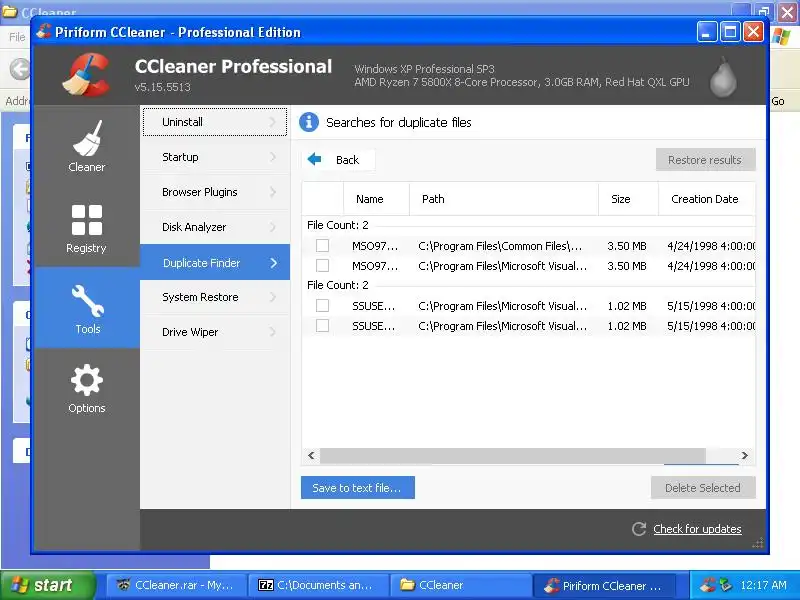
Task: Click the Back button label
Action: (x=347, y=160)
